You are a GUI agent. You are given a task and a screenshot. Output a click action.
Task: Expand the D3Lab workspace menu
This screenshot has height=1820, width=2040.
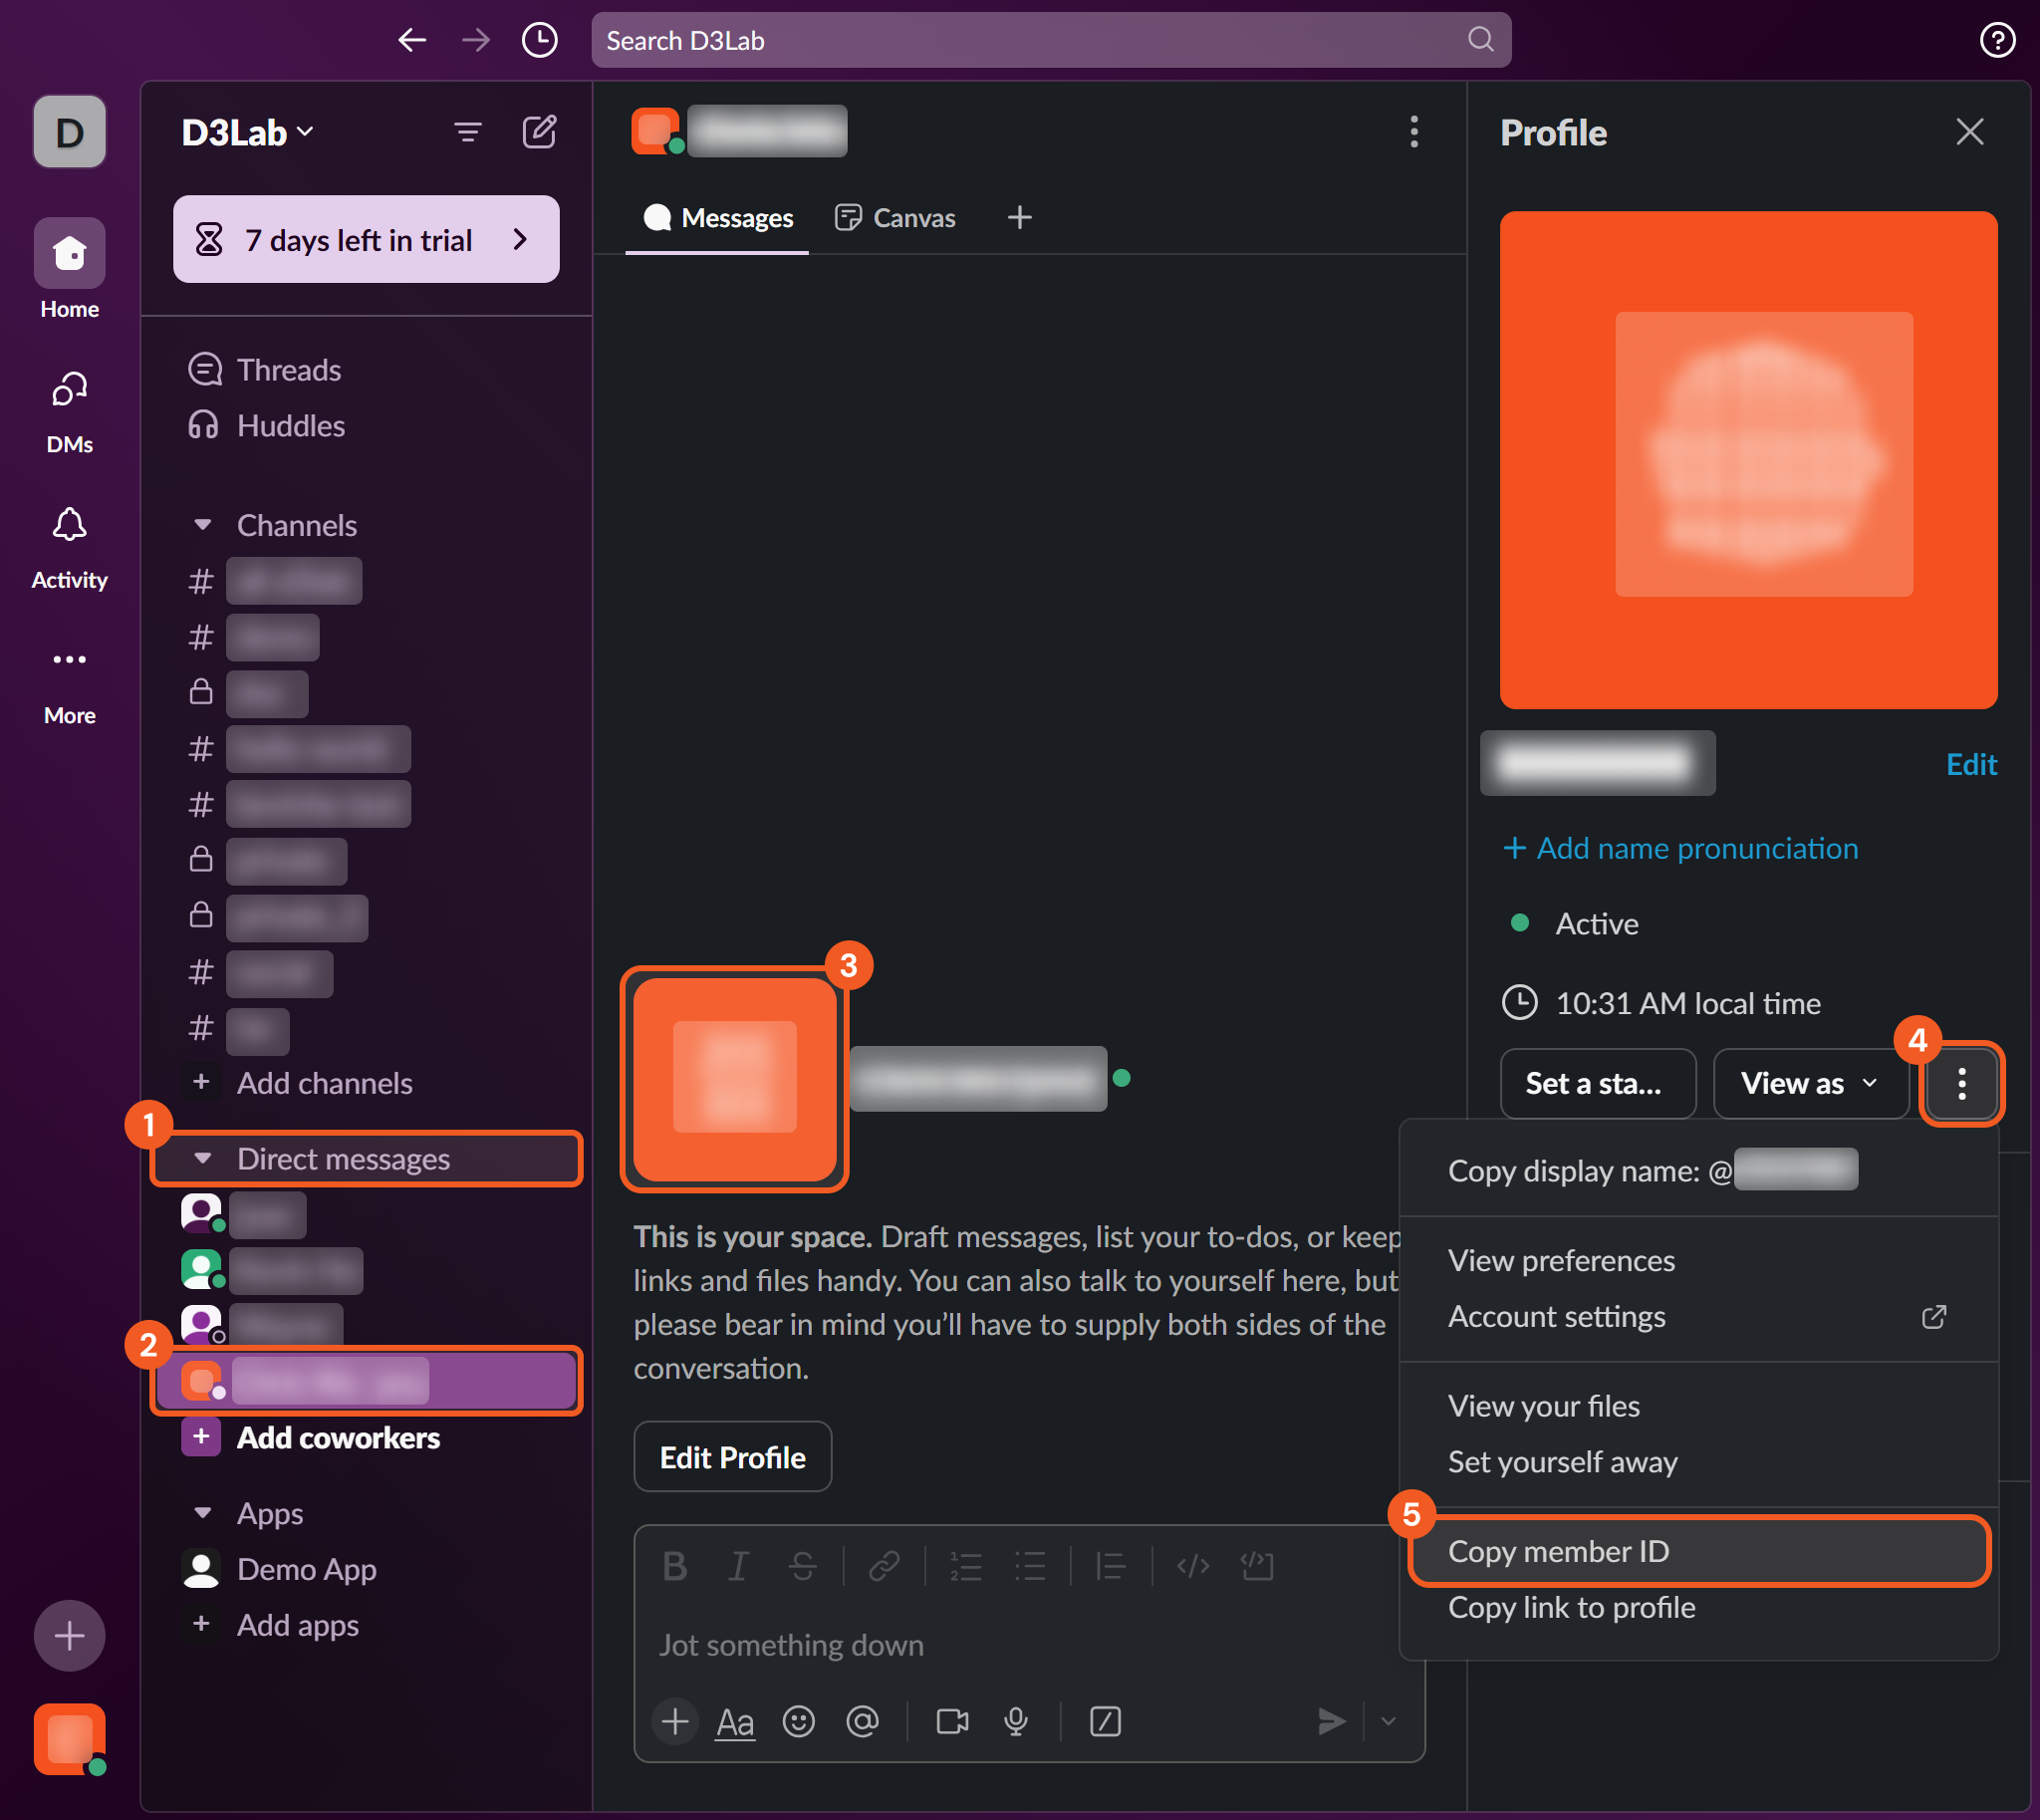coord(247,132)
